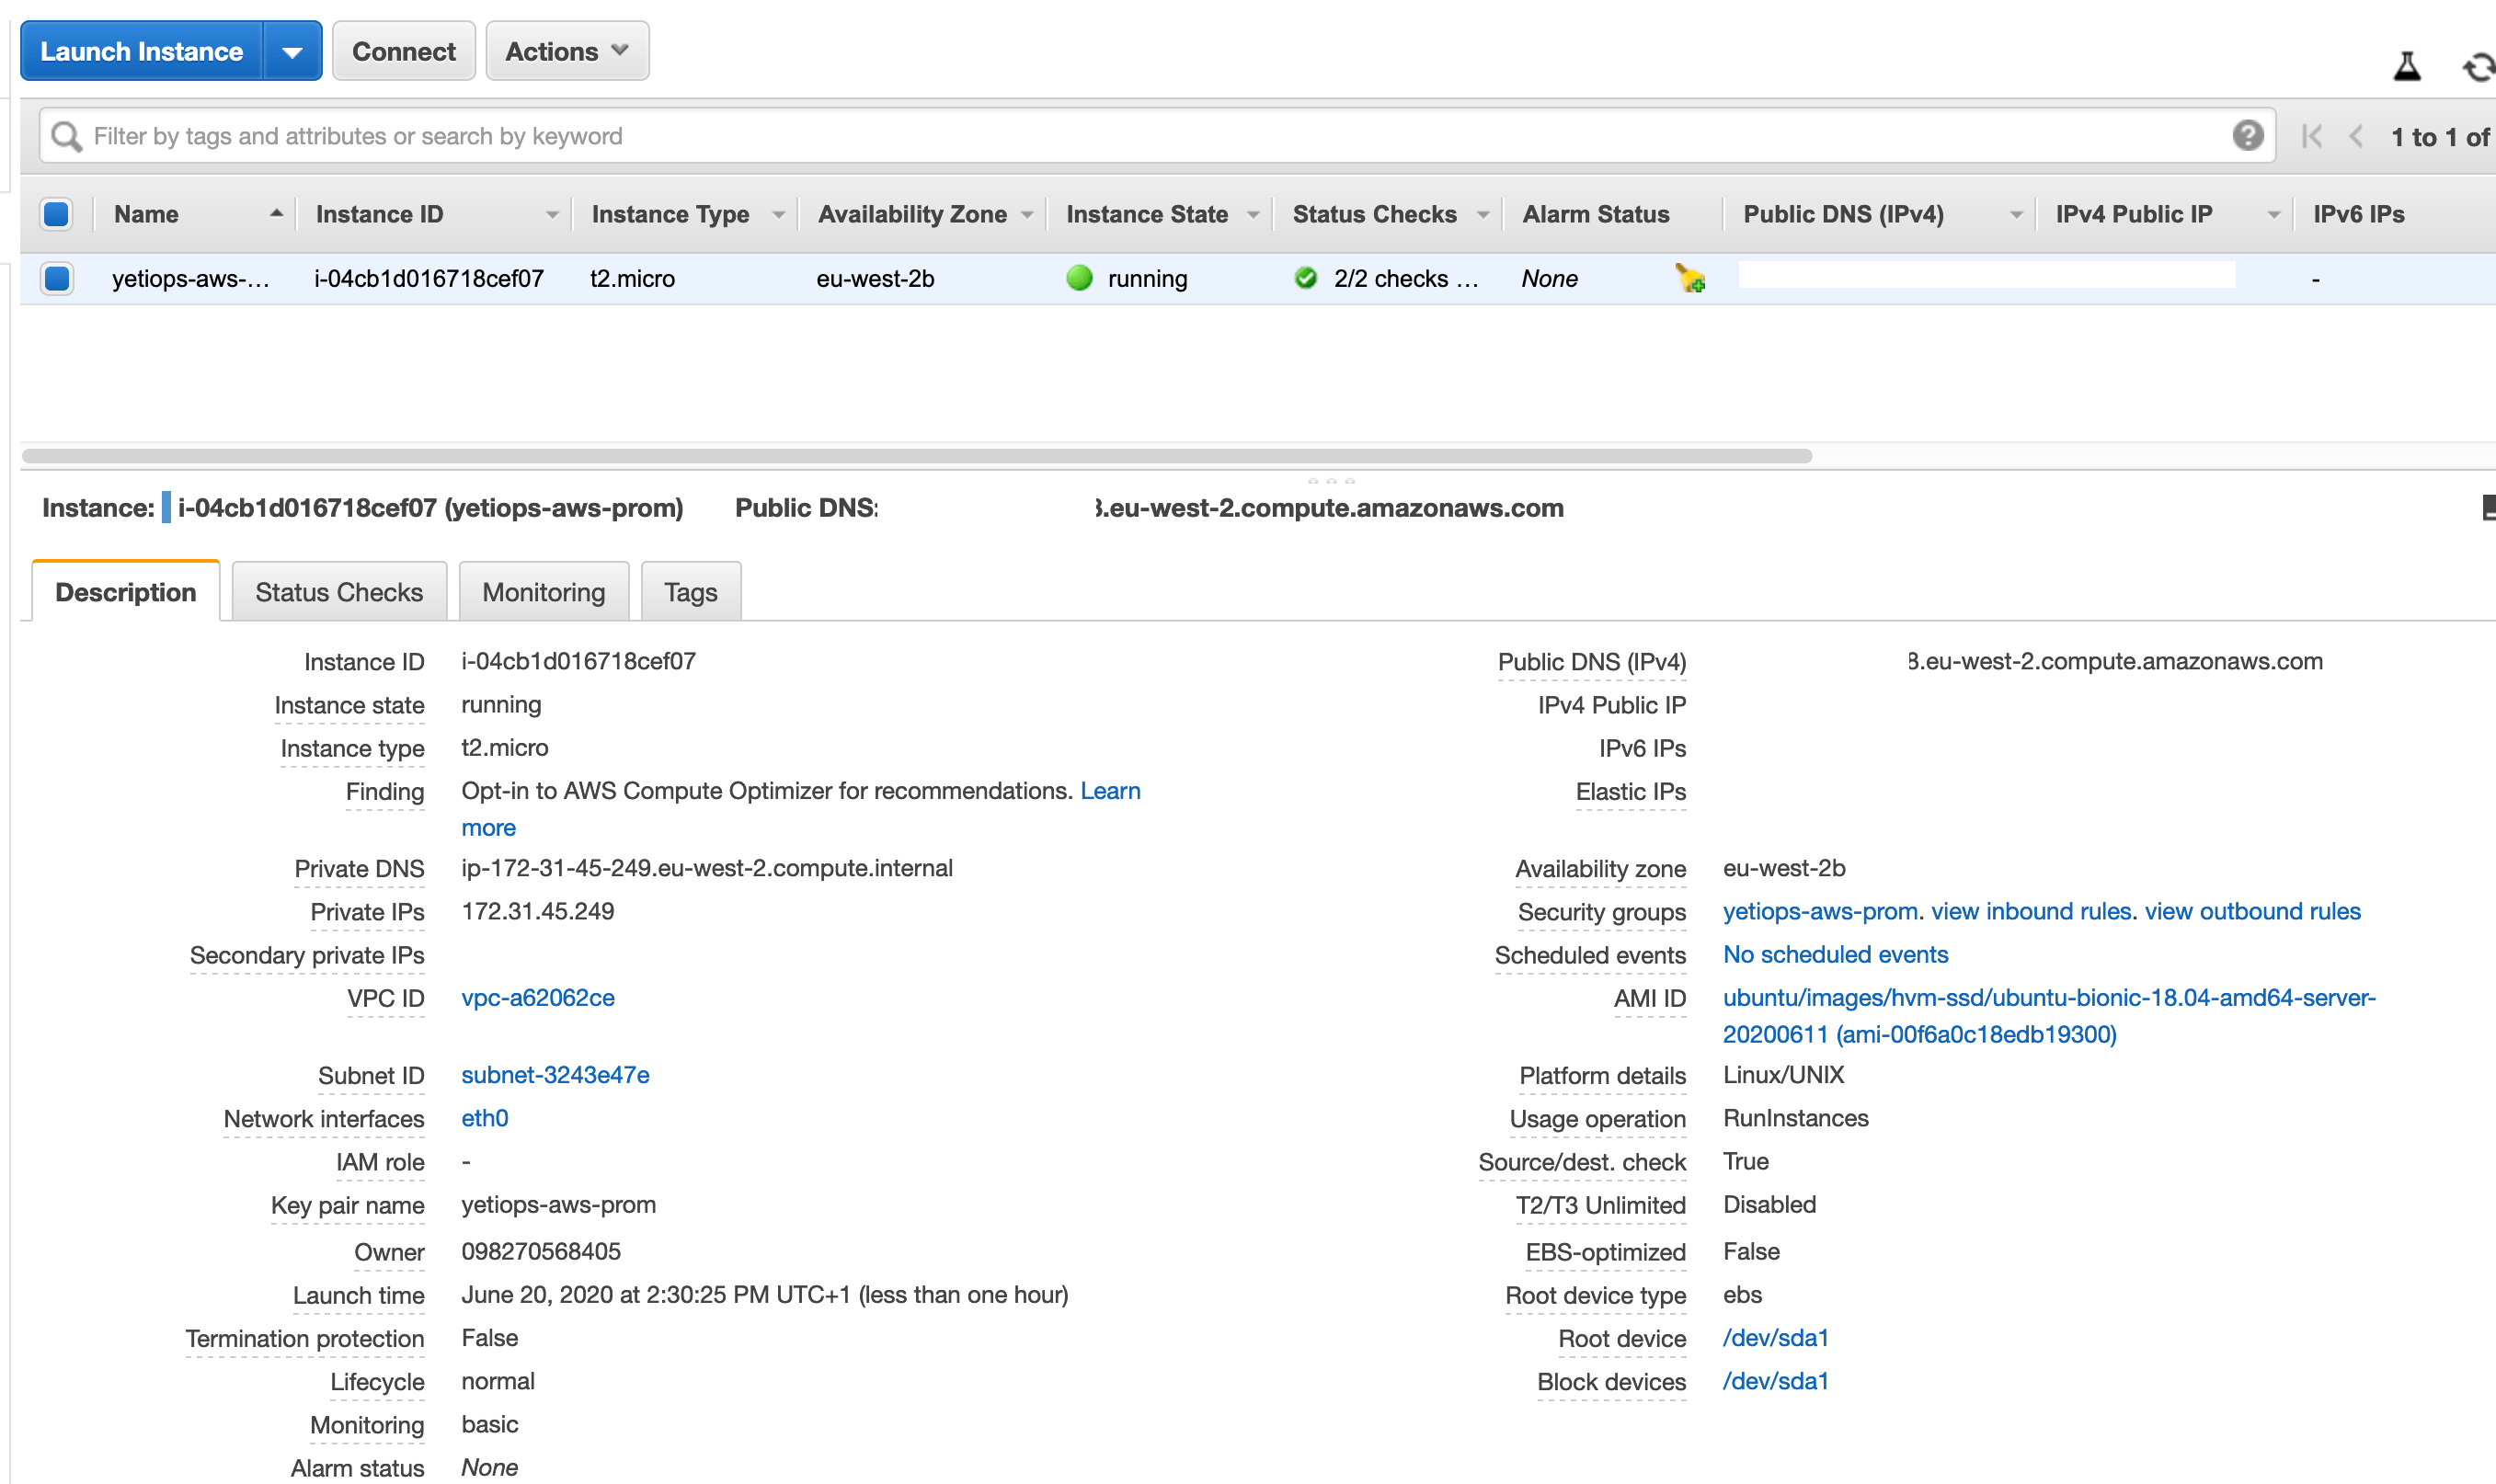Open the new EC2 experience flask icon
This screenshot has width=2496, height=1484.
[2407, 66]
